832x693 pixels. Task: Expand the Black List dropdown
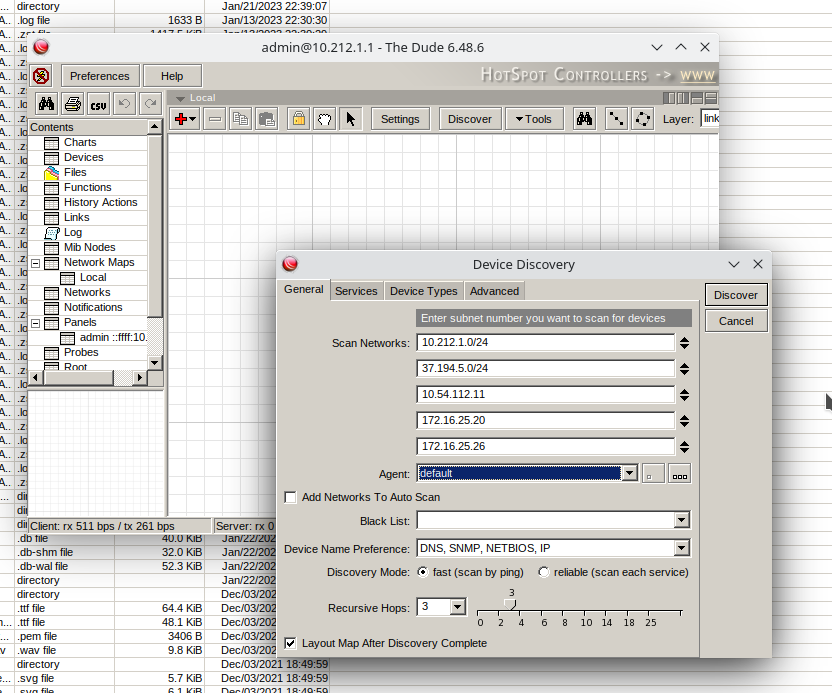681,521
